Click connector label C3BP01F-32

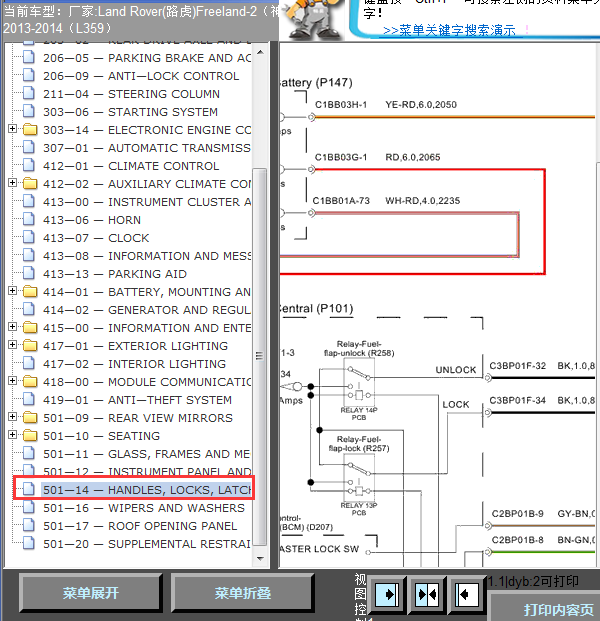pyautogui.click(x=518, y=366)
